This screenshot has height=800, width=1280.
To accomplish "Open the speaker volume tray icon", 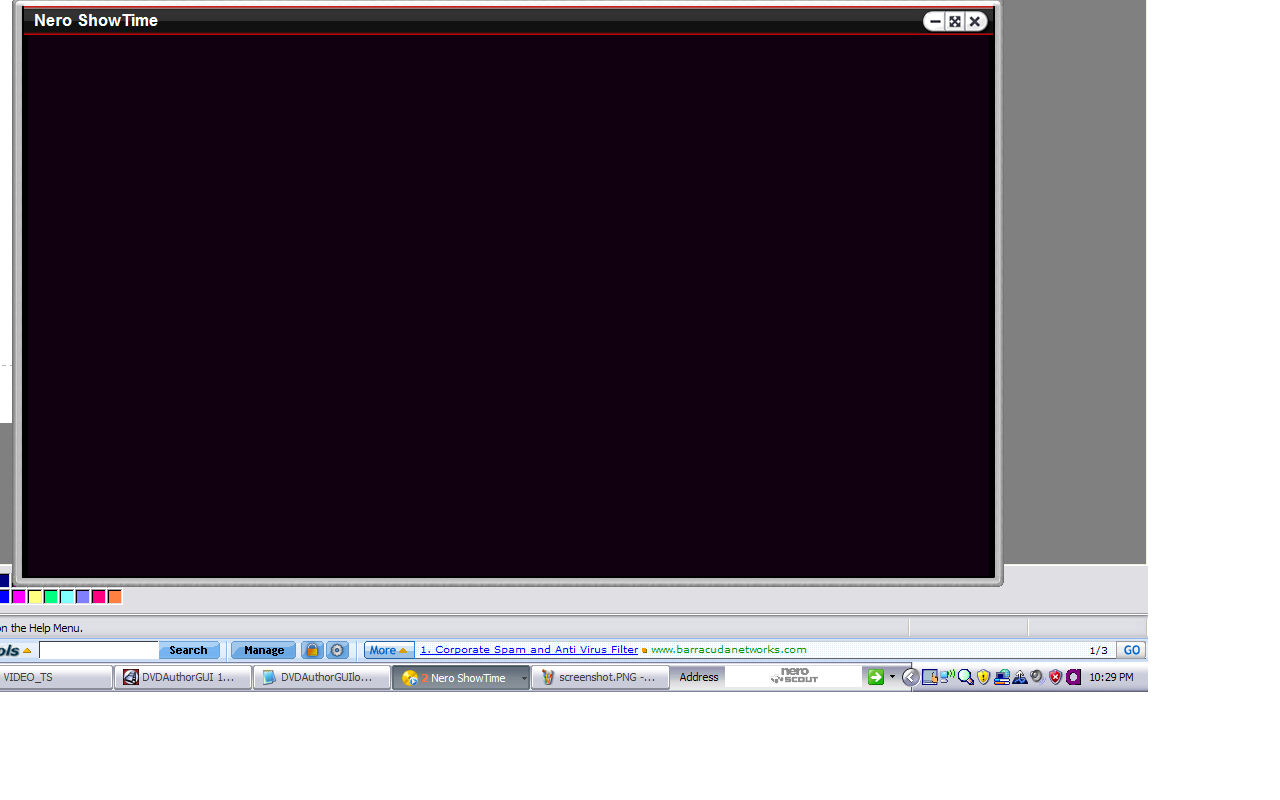I will click(1037, 677).
